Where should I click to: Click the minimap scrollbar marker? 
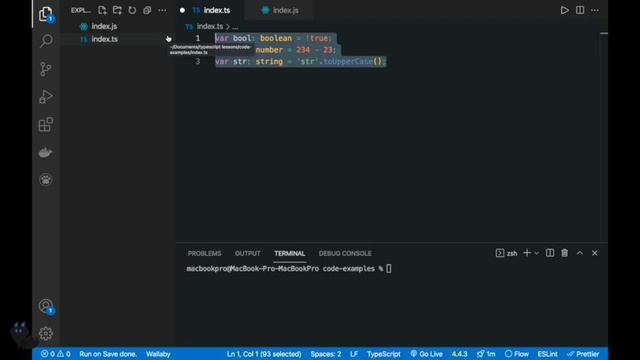point(604,33)
